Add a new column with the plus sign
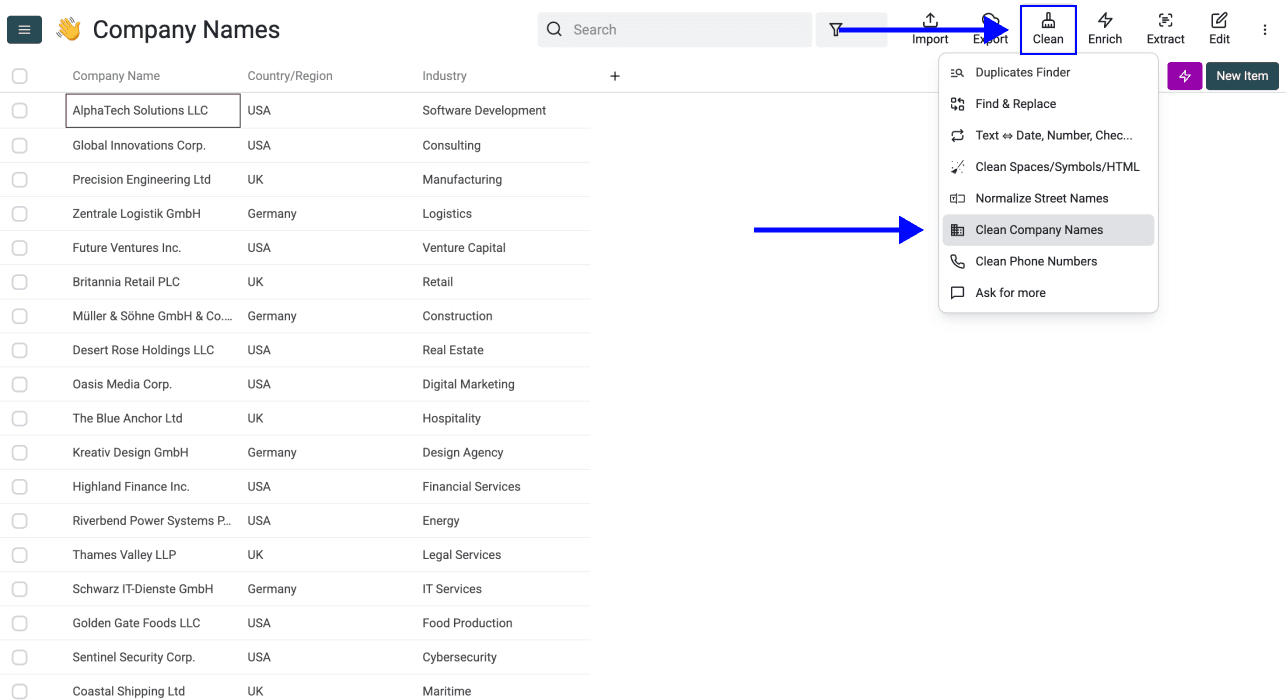 614,75
